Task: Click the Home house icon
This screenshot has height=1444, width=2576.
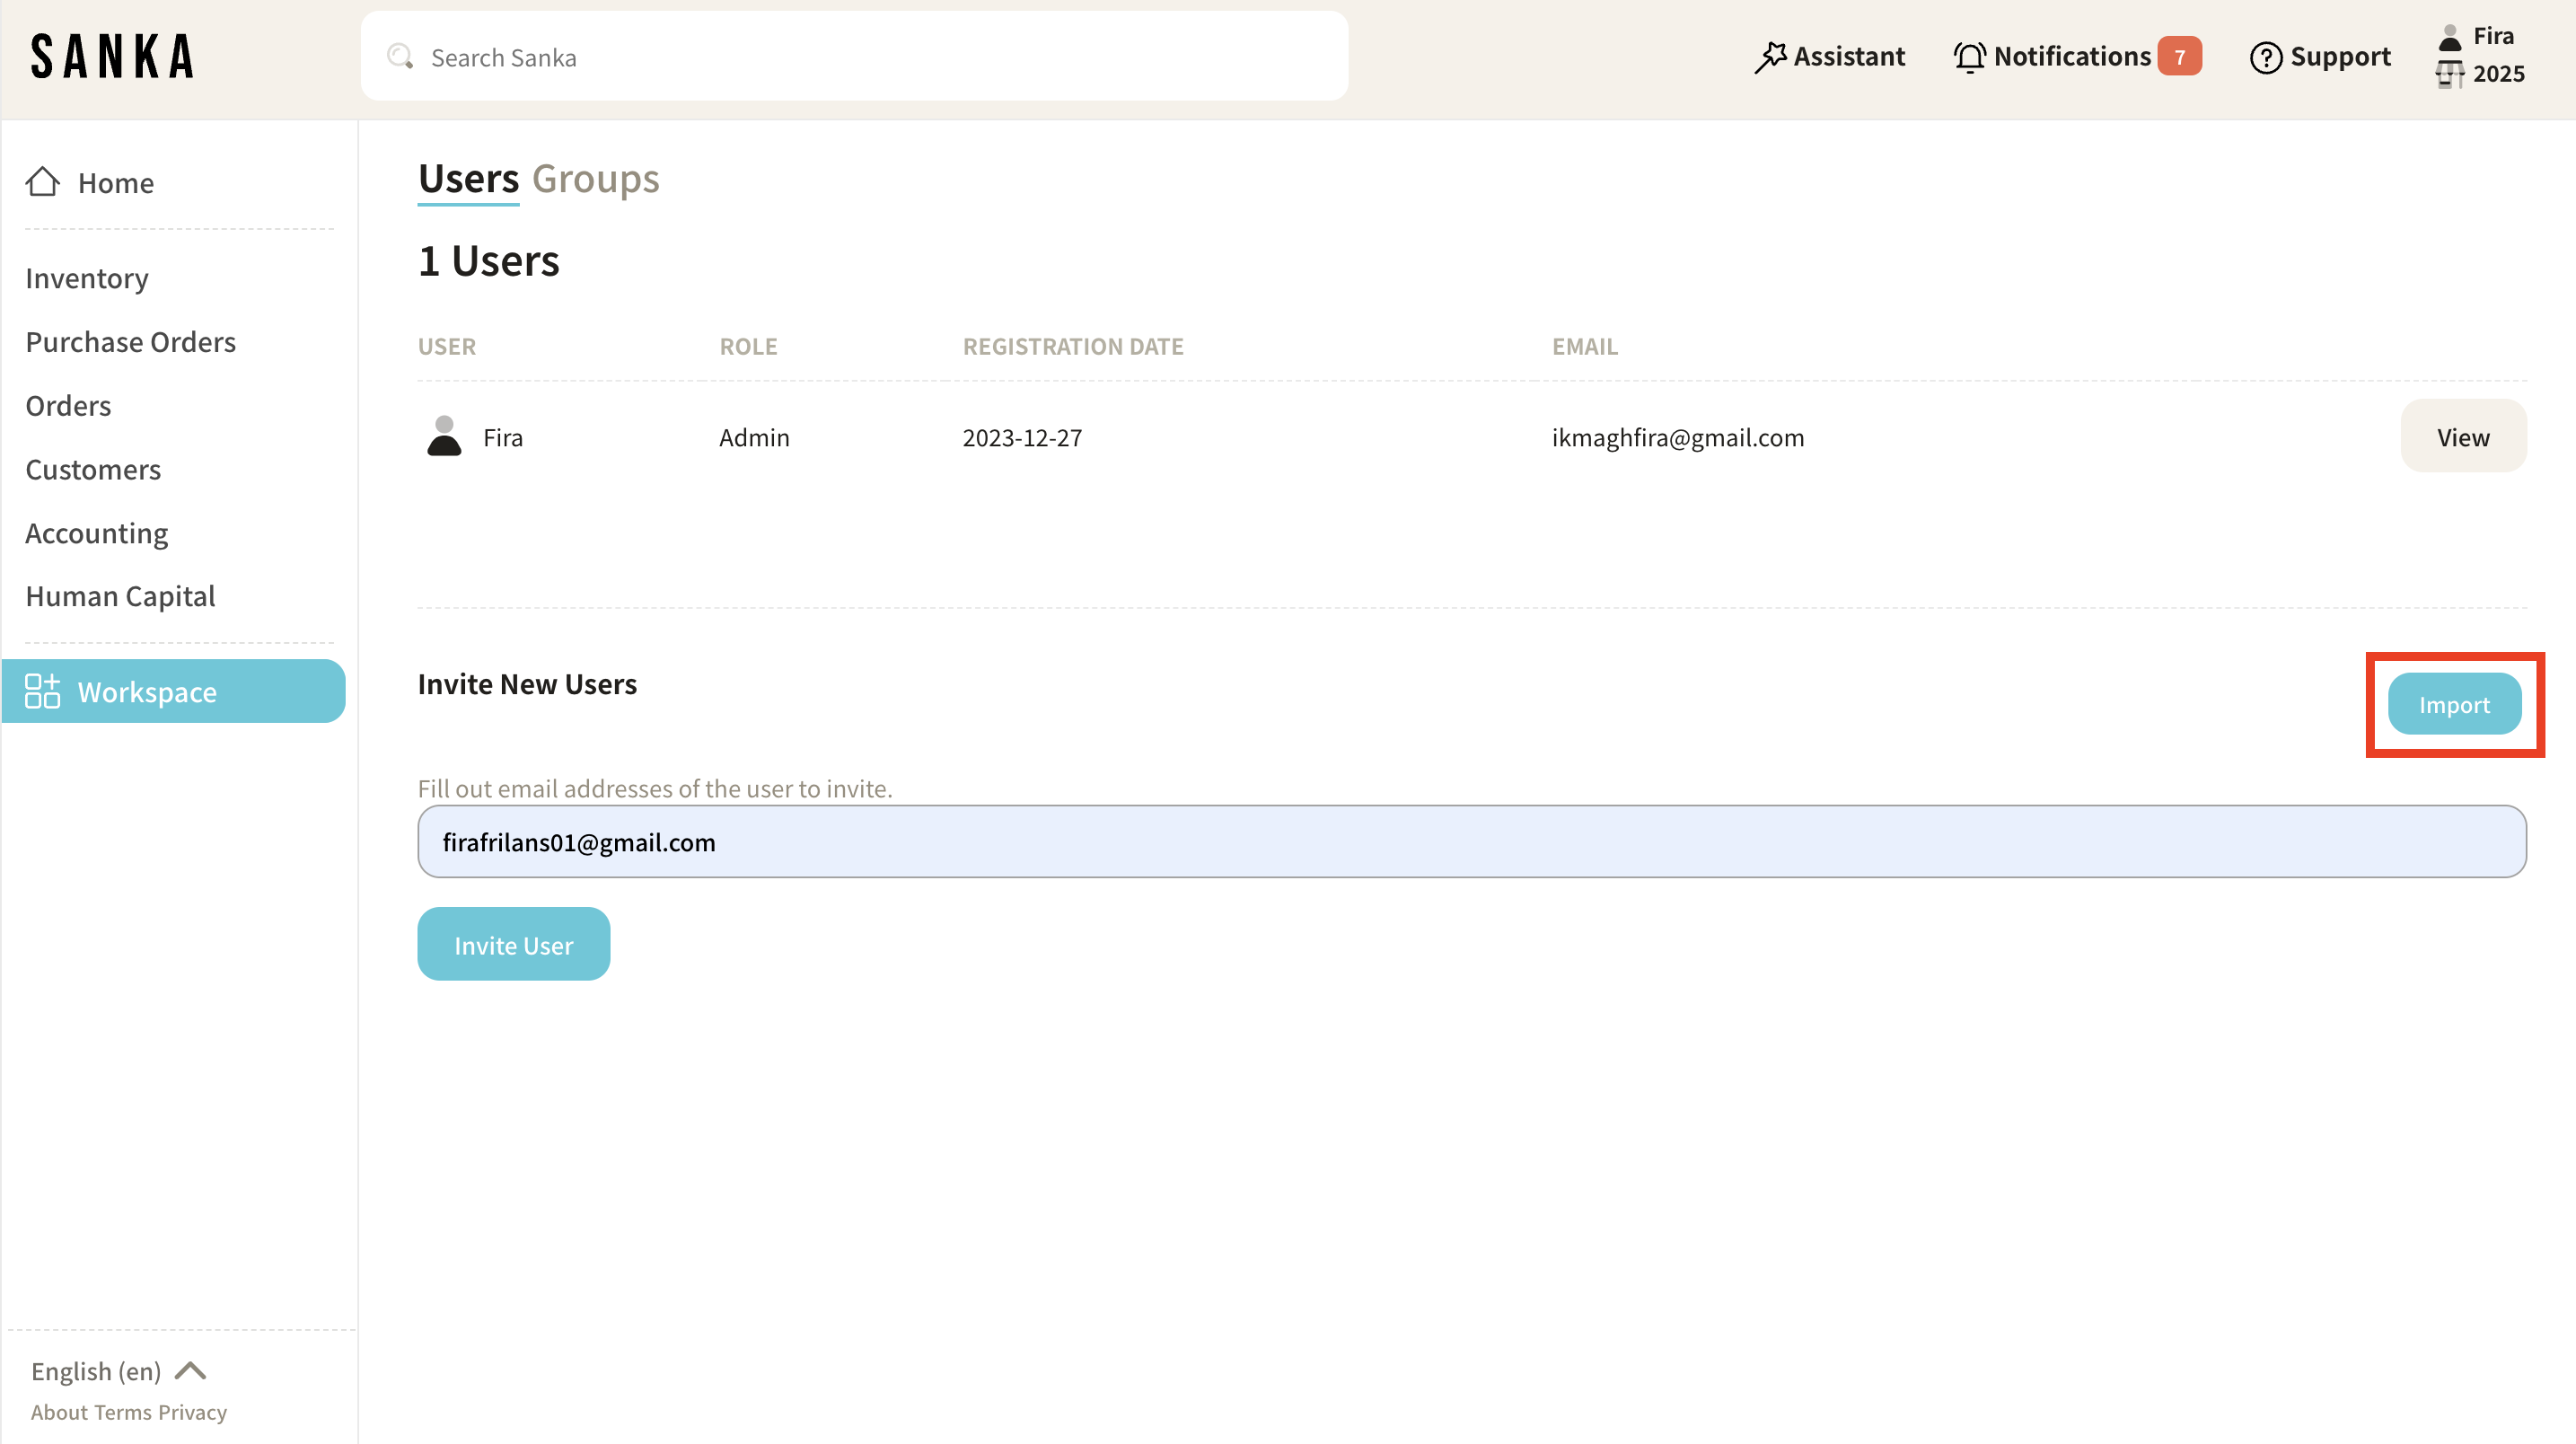Action: coord(42,182)
